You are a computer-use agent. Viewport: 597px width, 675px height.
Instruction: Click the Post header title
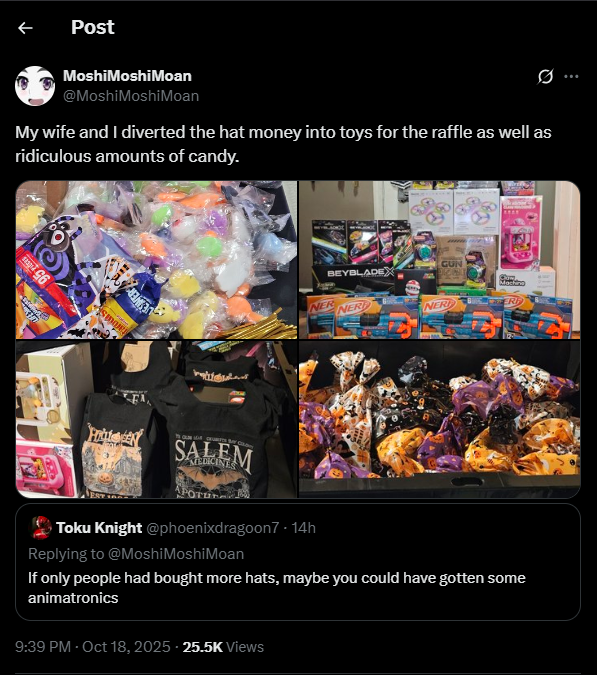pos(93,27)
